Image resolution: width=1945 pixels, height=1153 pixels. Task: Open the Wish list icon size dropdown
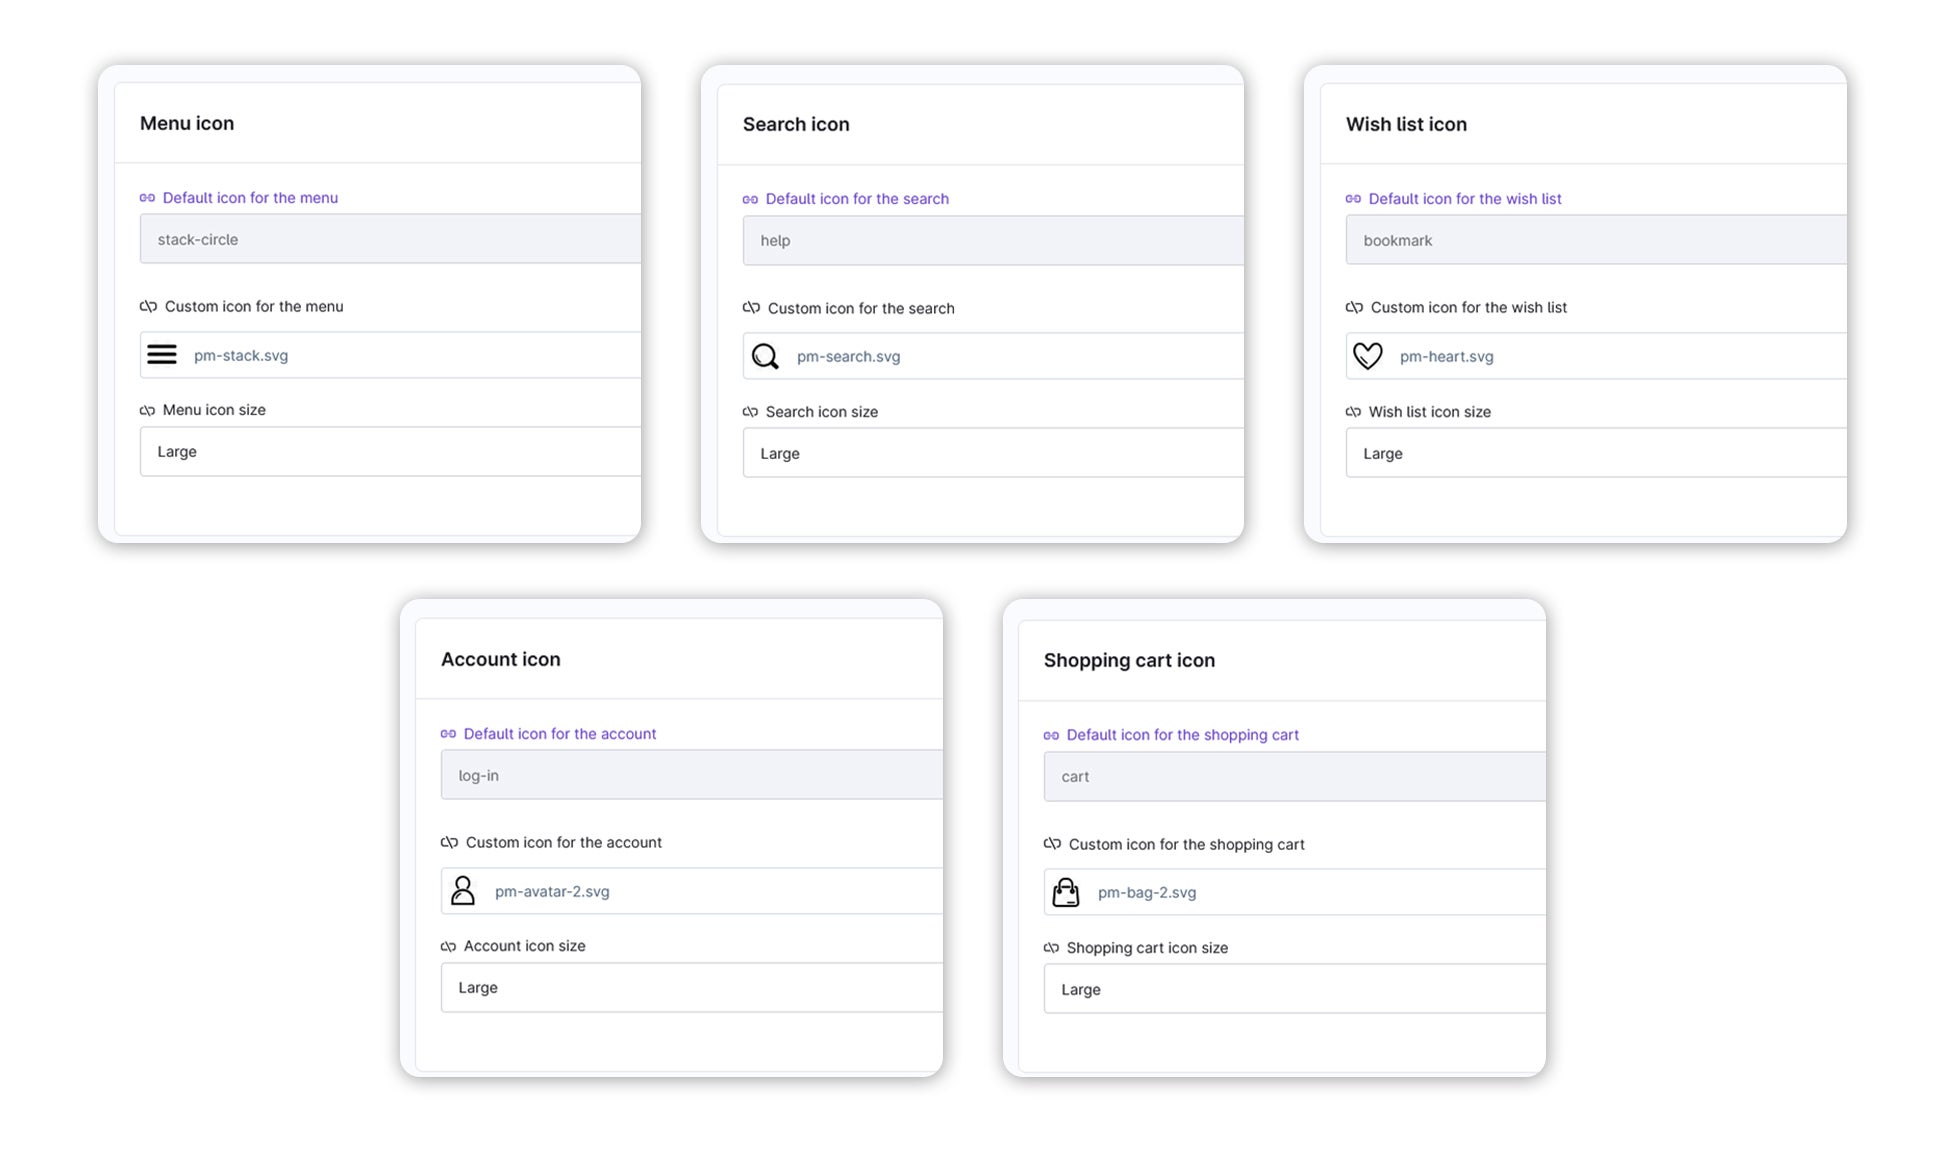pos(1595,453)
